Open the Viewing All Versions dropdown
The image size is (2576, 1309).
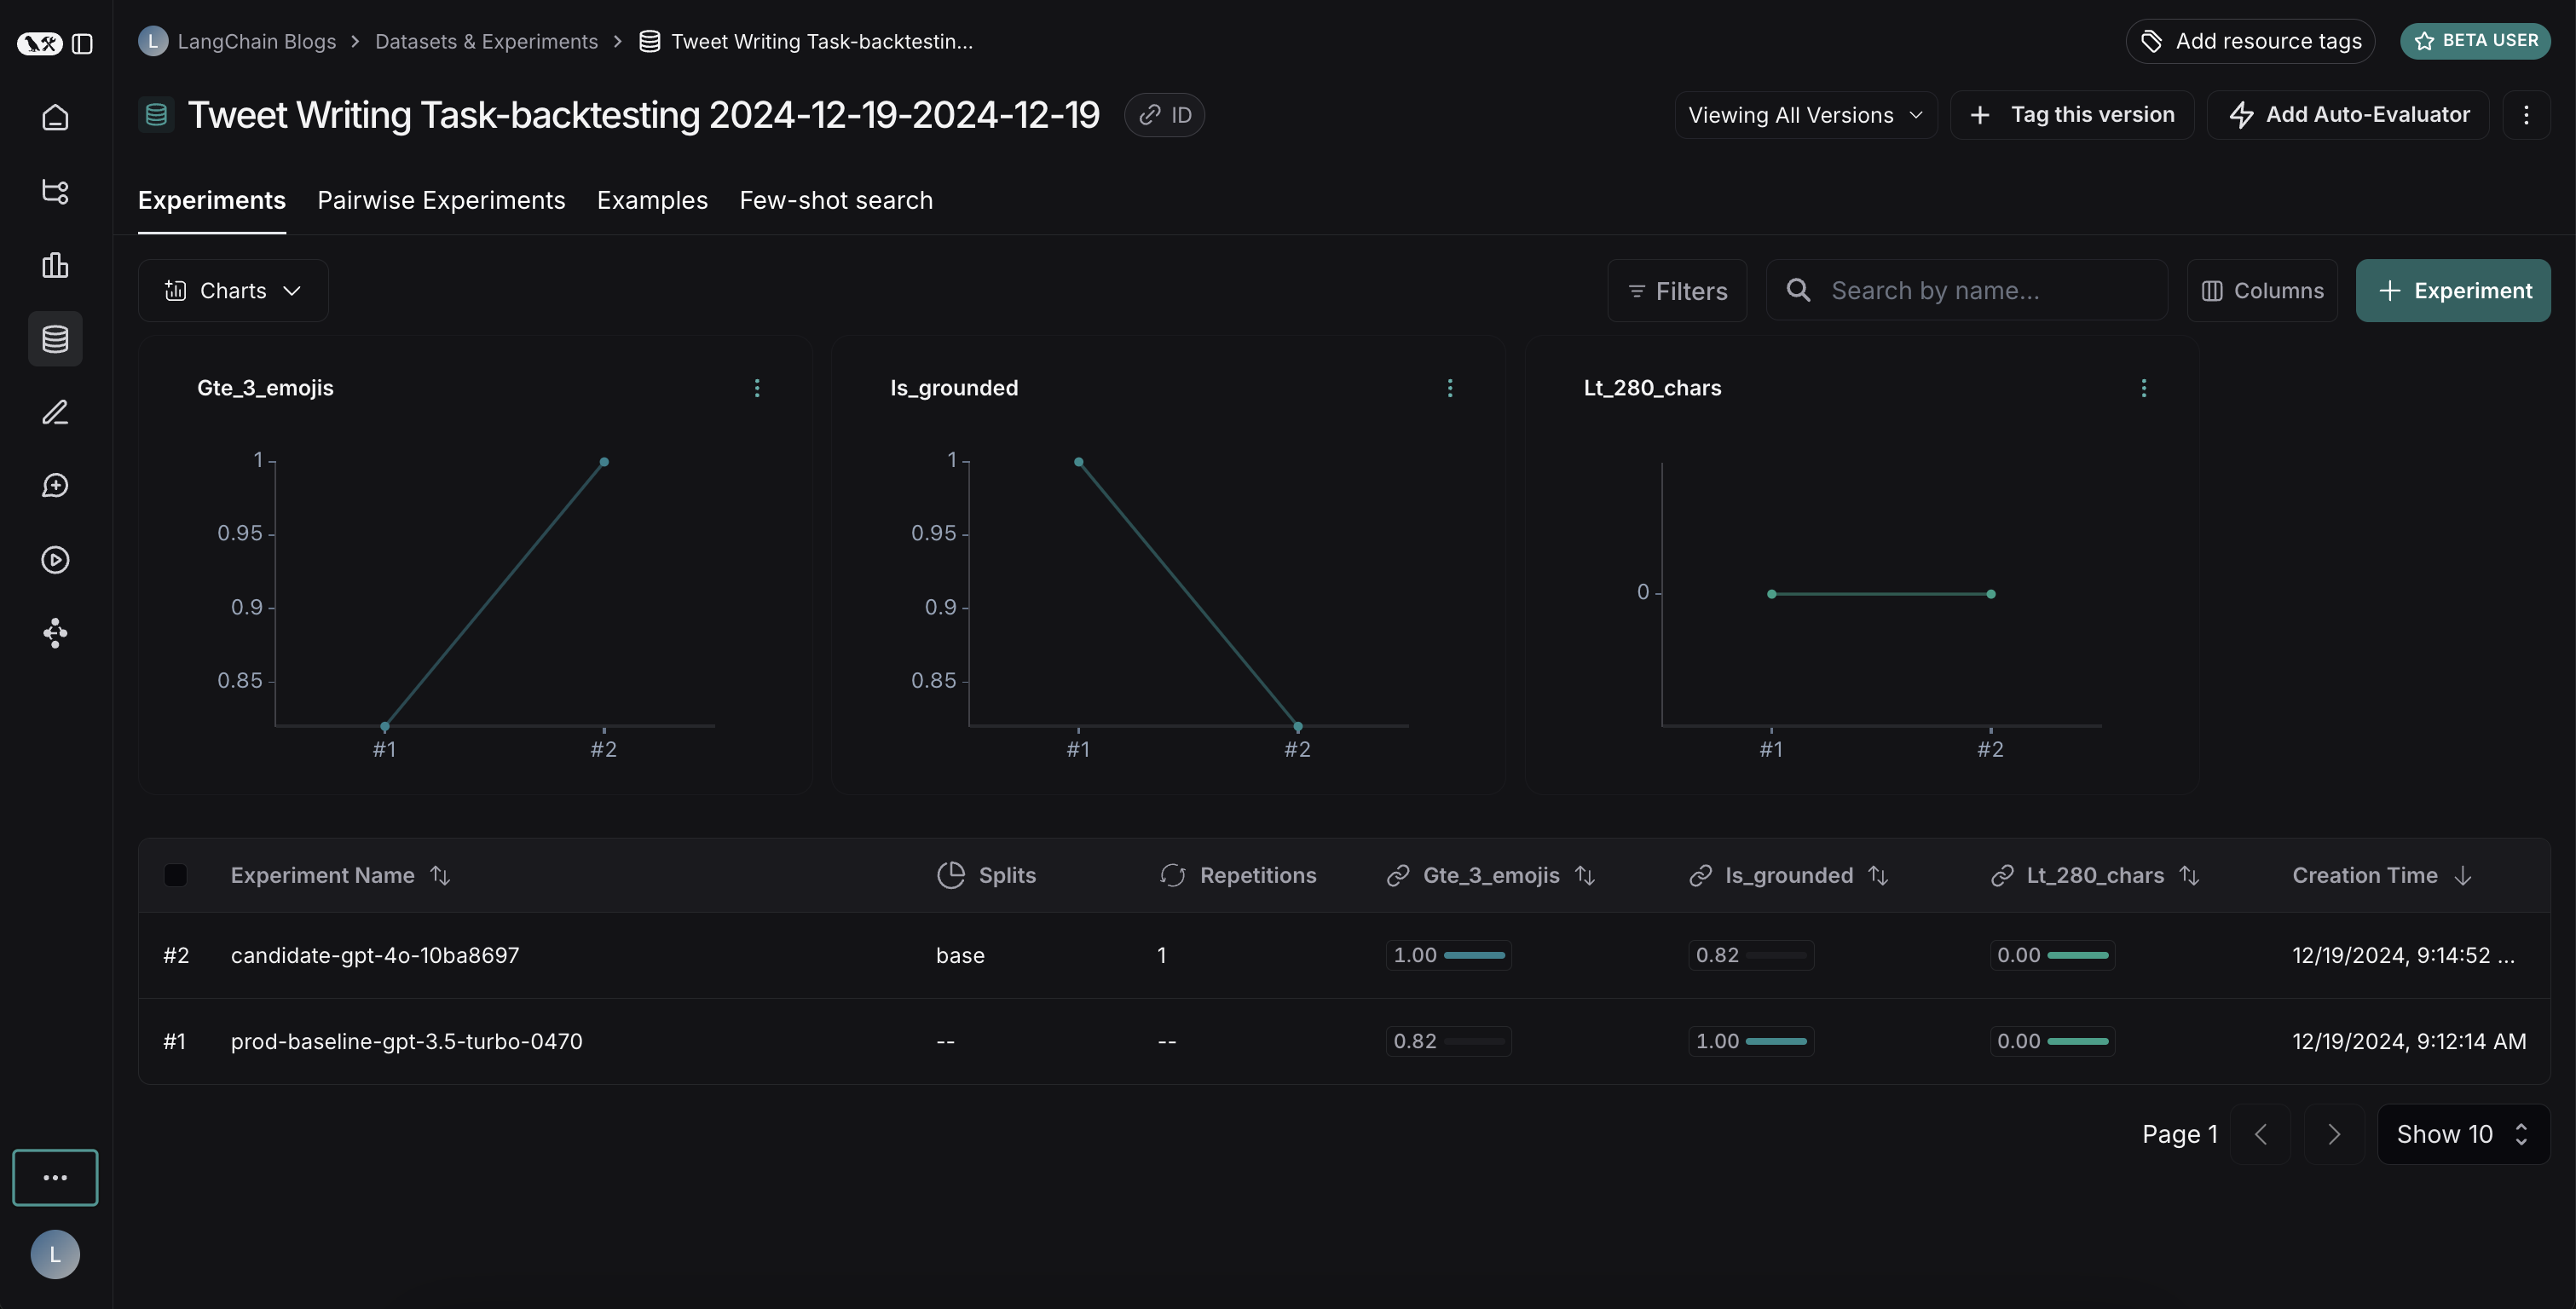pyautogui.click(x=1805, y=115)
